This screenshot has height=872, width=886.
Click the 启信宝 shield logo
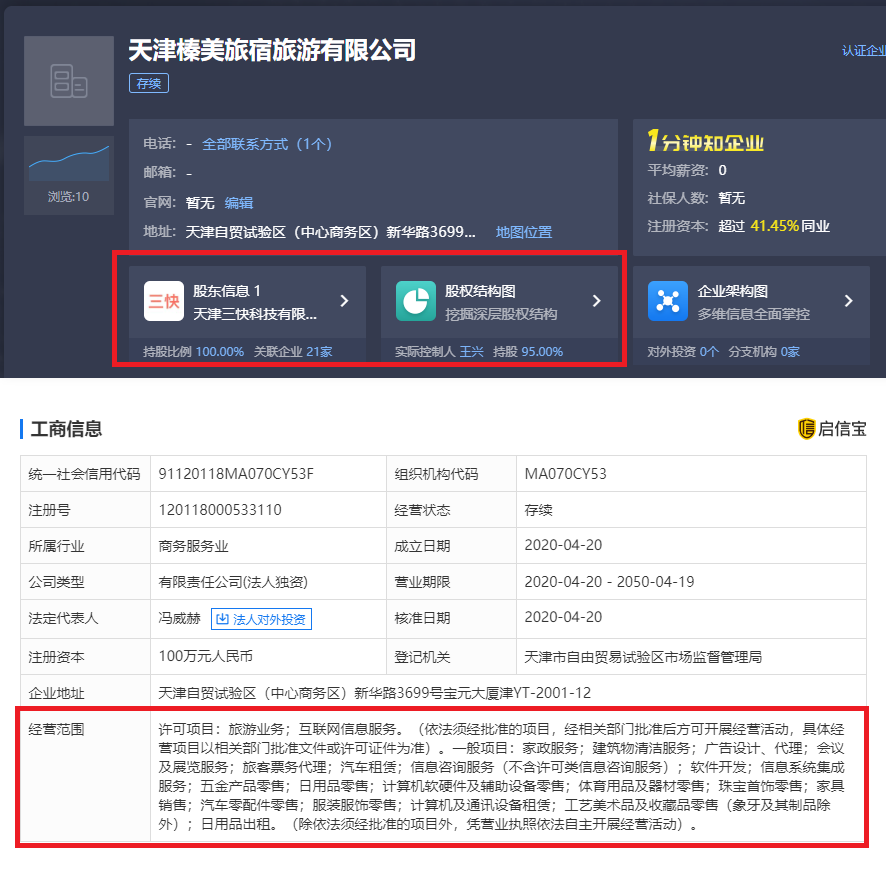[806, 428]
